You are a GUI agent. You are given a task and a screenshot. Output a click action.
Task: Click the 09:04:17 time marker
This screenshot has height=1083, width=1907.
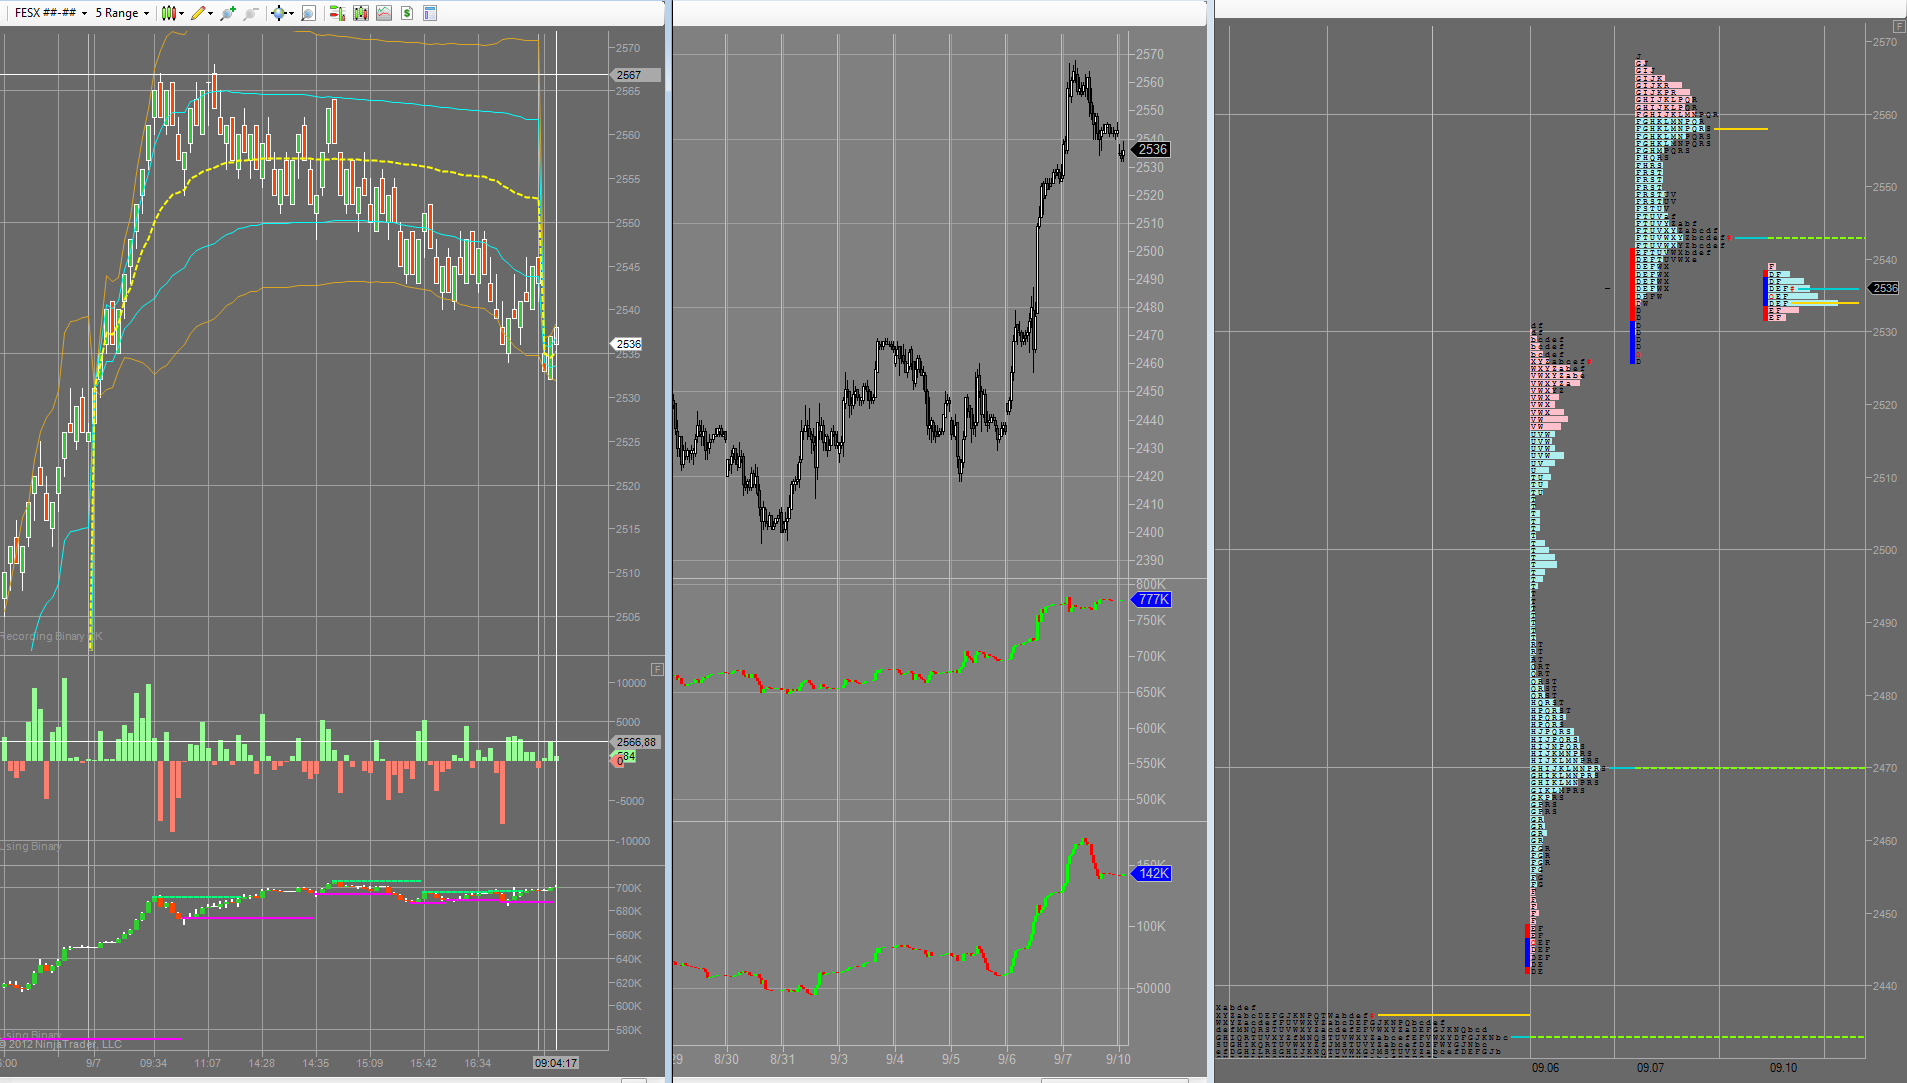(556, 1063)
